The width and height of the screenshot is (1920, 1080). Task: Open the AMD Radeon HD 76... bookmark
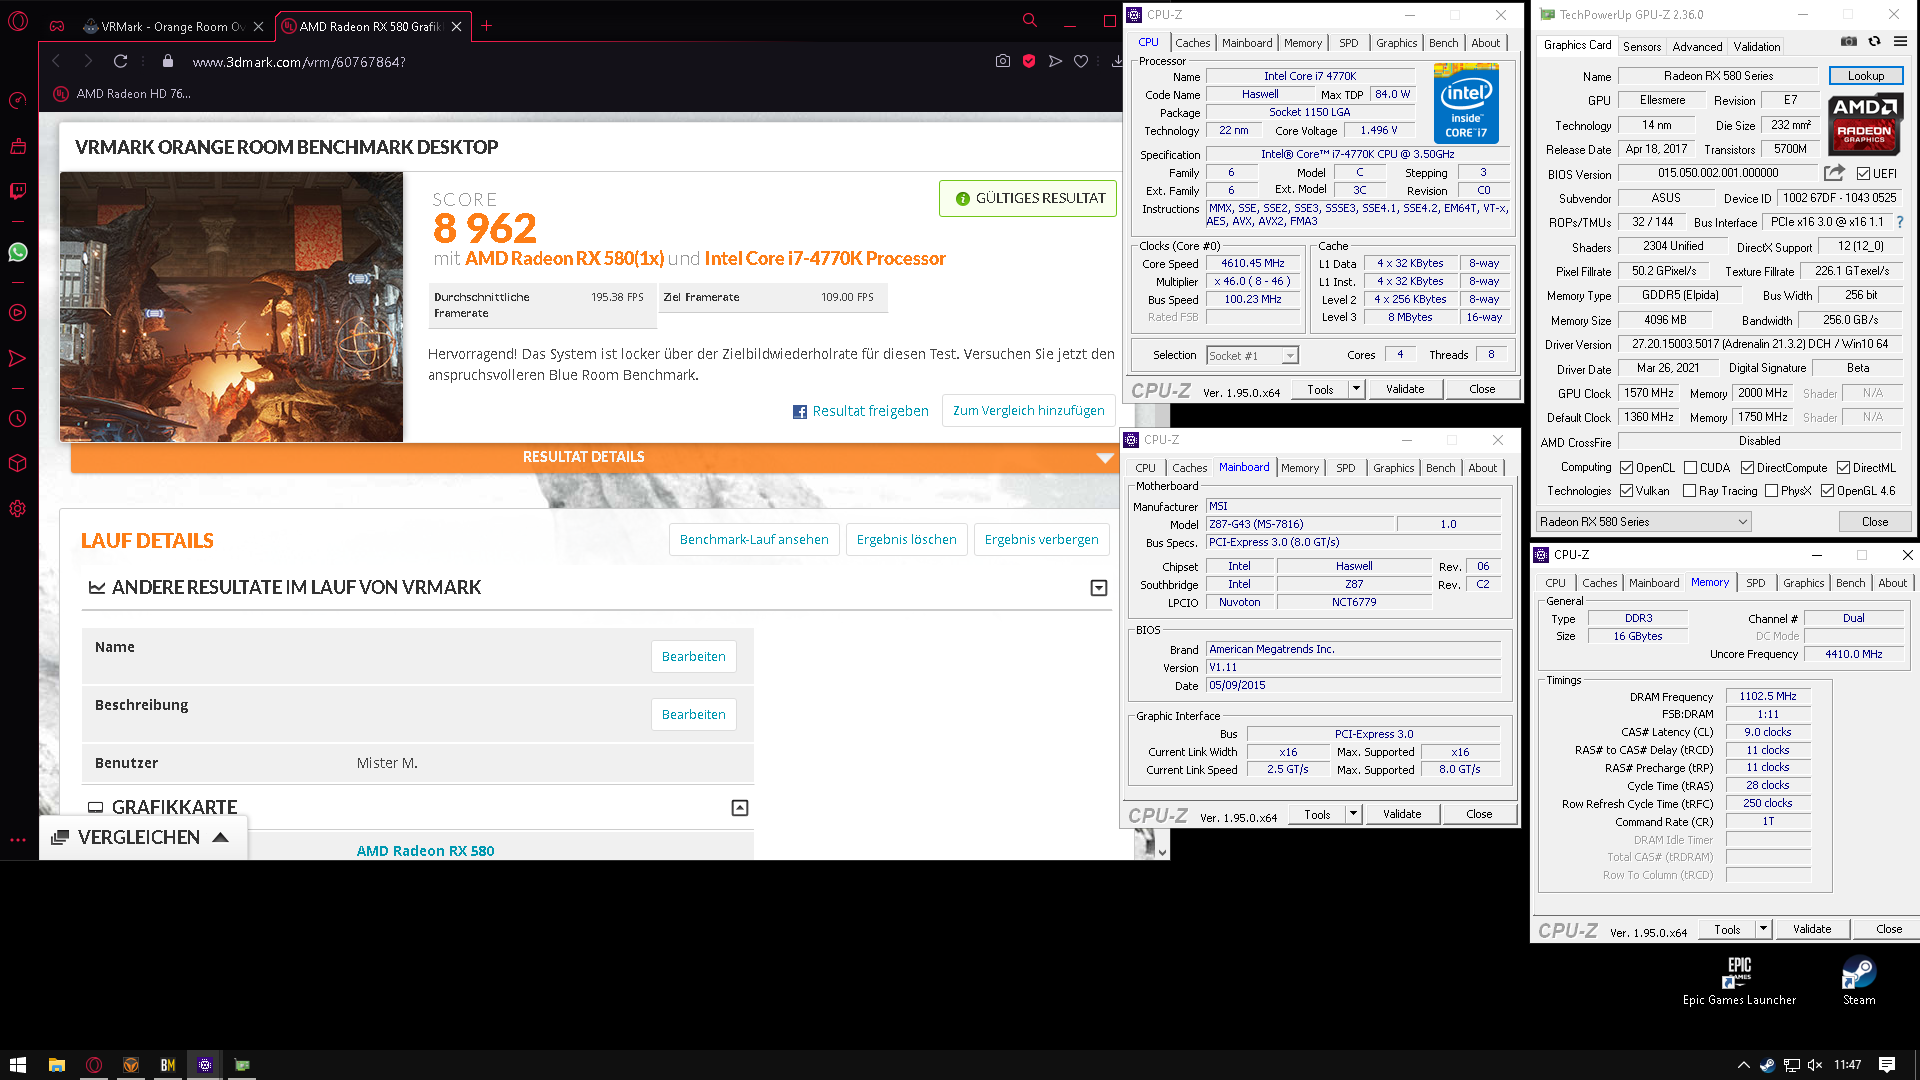tap(122, 94)
